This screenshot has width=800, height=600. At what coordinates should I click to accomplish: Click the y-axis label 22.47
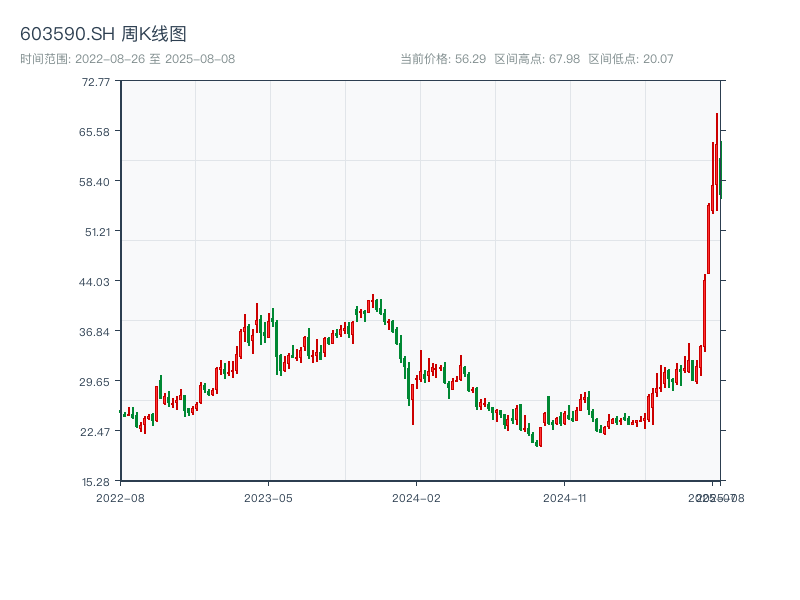tap(95, 432)
